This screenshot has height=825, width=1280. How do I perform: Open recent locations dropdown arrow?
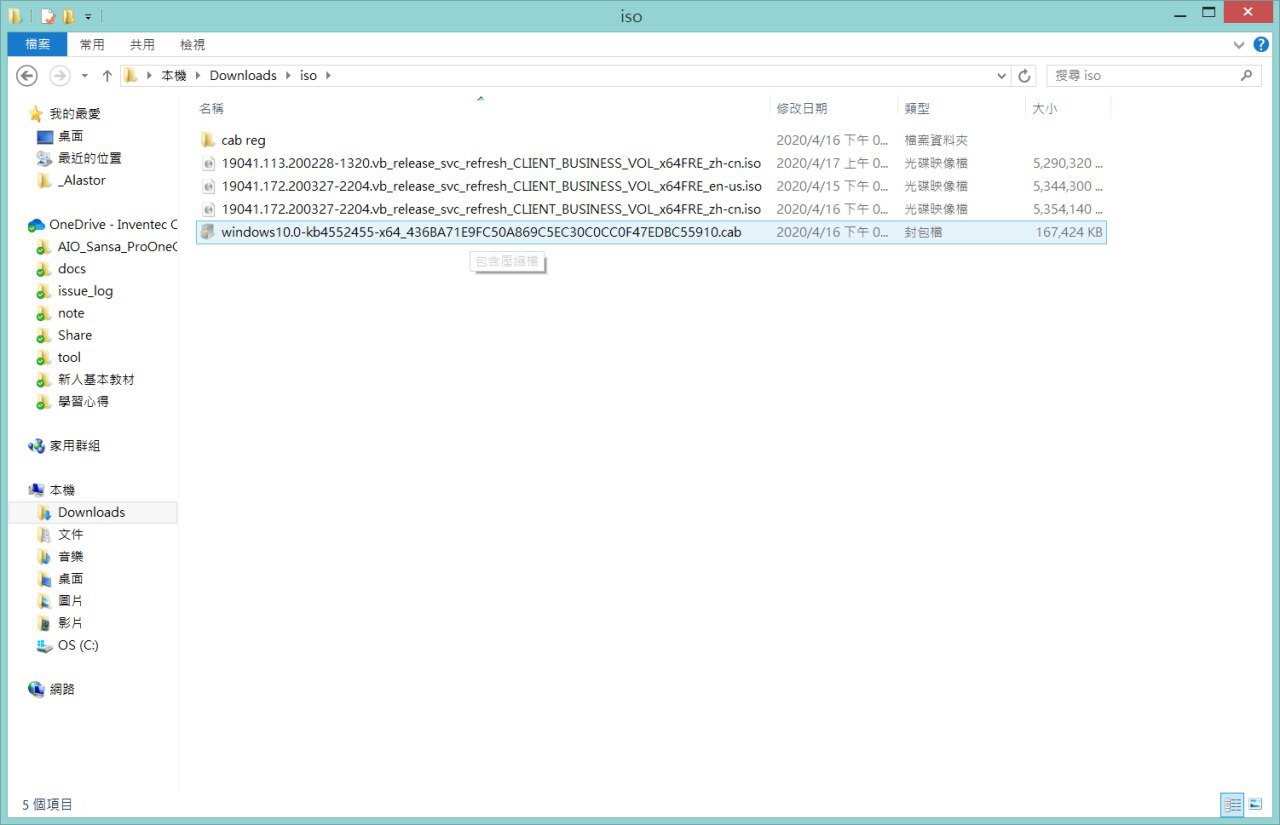pos(84,76)
